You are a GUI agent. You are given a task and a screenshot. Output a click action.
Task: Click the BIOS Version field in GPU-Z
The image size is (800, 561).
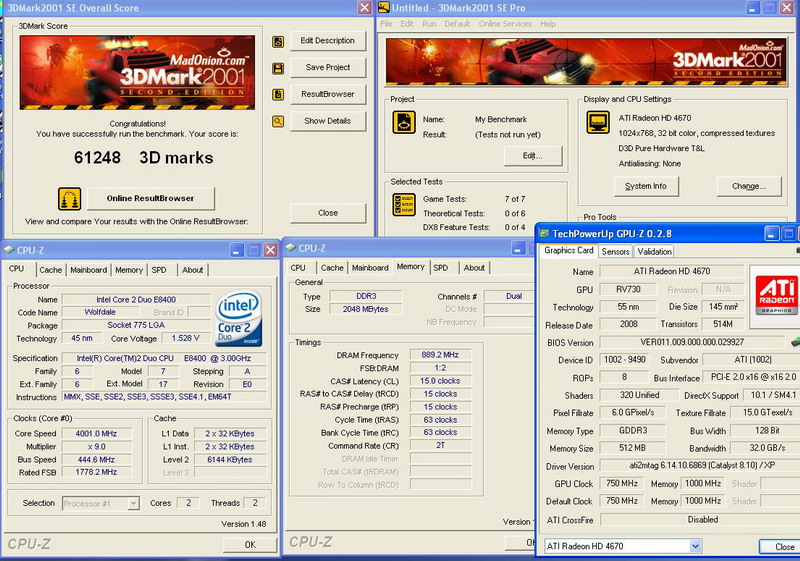[692, 342]
